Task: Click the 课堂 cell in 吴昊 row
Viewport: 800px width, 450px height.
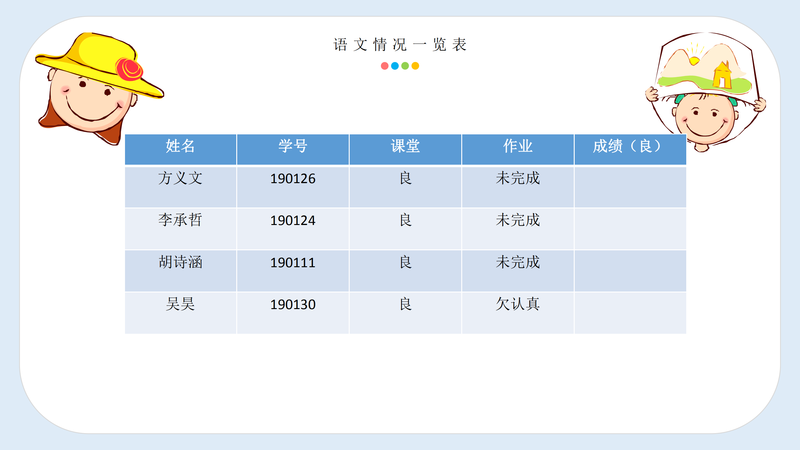Action: (x=406, y=313)
